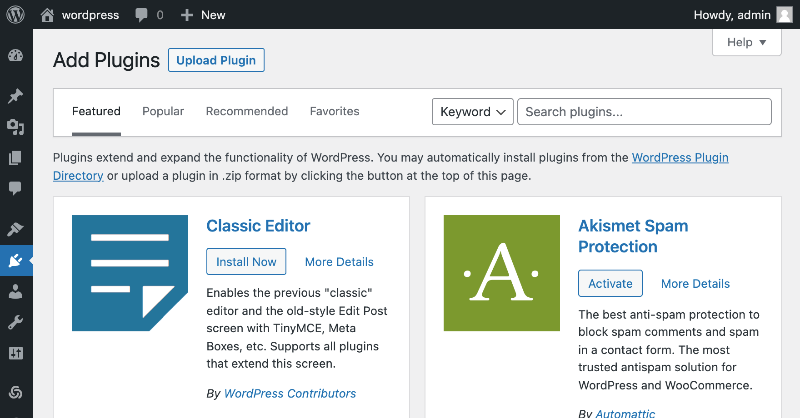Open Appearance brush sidebar icon
This screenshot has height=418, width=800.
(16, 229)
